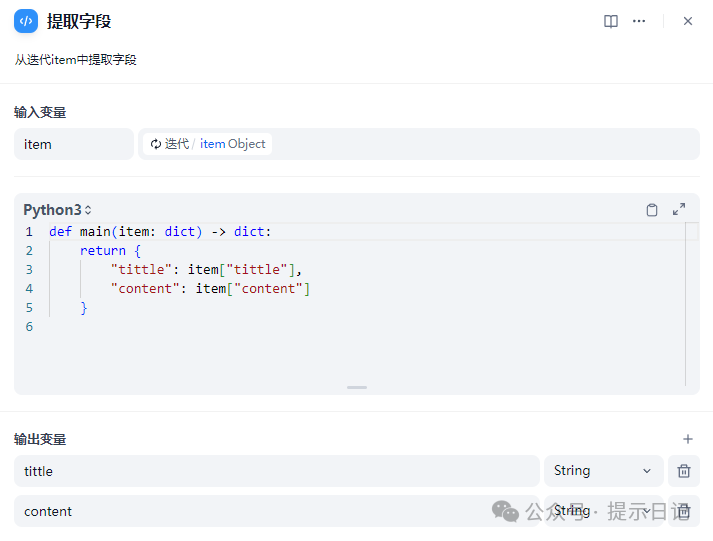Open the more options ellipsis menu
Viewport: 713px width, 541px height.
coord(639,21)
